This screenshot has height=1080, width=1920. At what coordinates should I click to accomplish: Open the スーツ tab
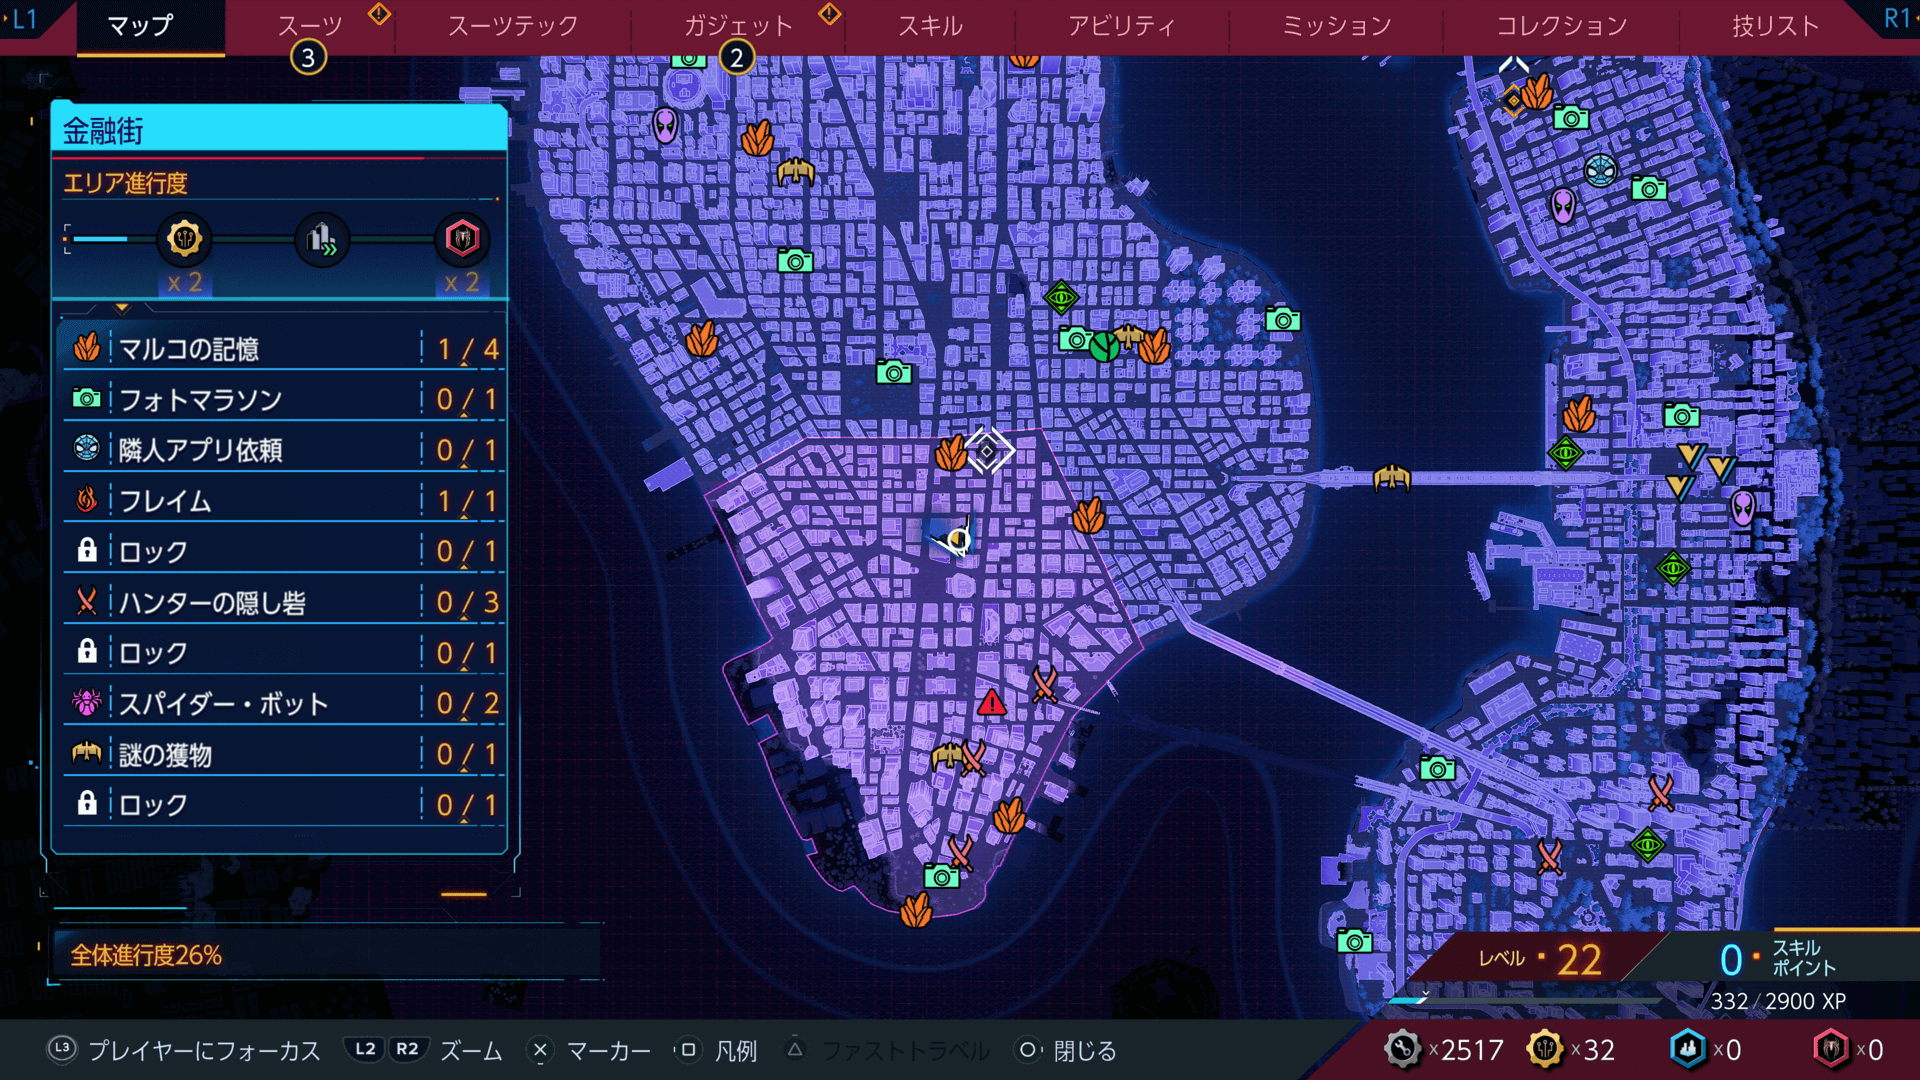click(x=309, y=26)
